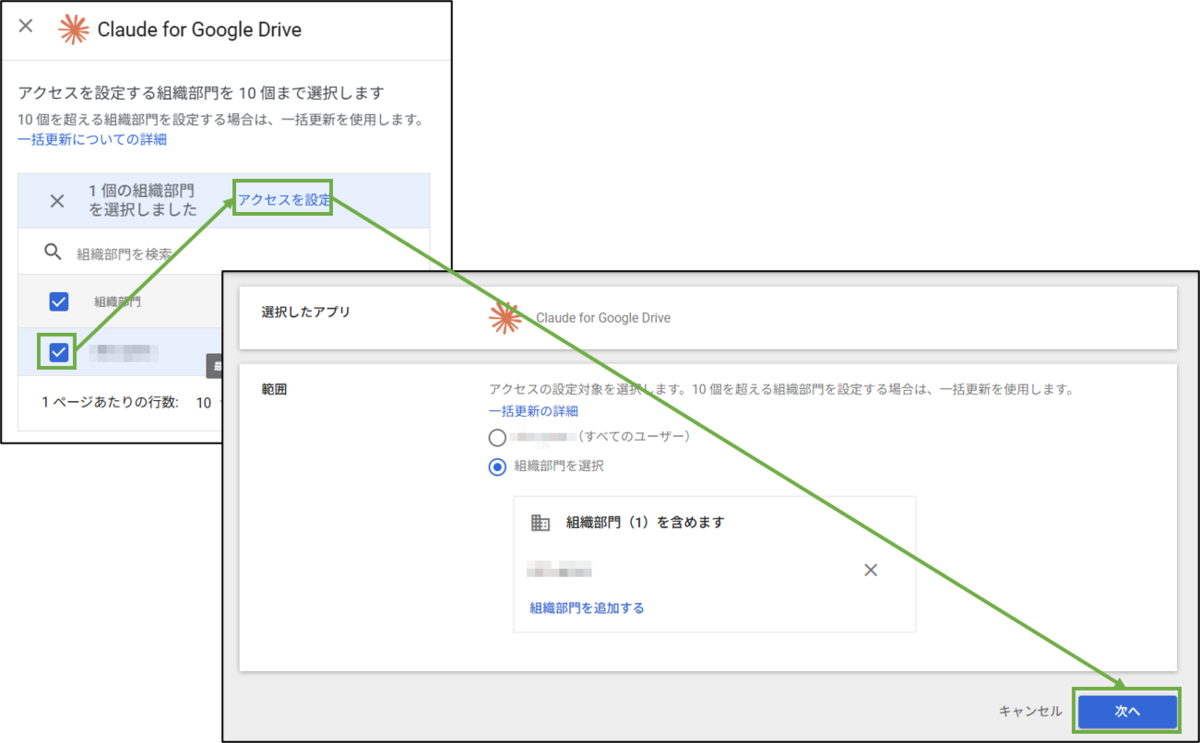Uncheck the selected organization row checkbox
This screenshot has width=1200, height=743.
coord(59,352)
